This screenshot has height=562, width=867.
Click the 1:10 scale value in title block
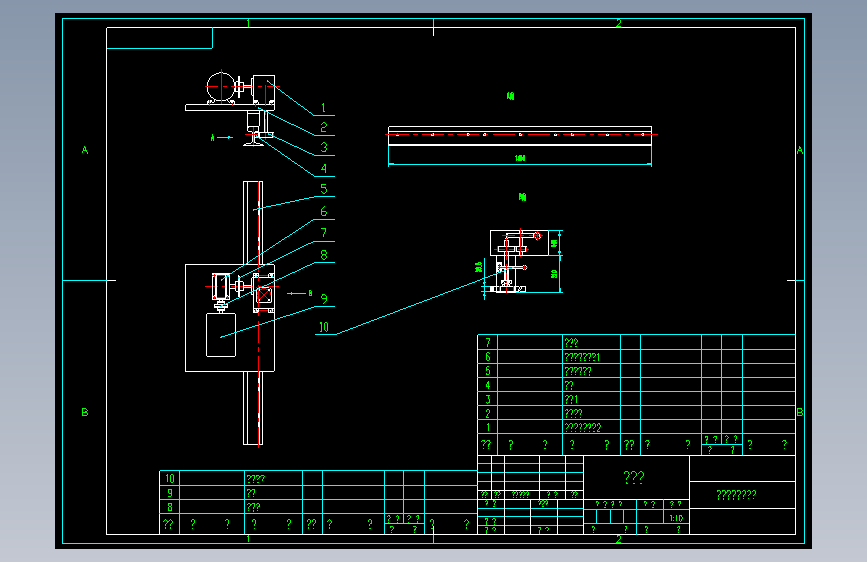click(676, 518)
